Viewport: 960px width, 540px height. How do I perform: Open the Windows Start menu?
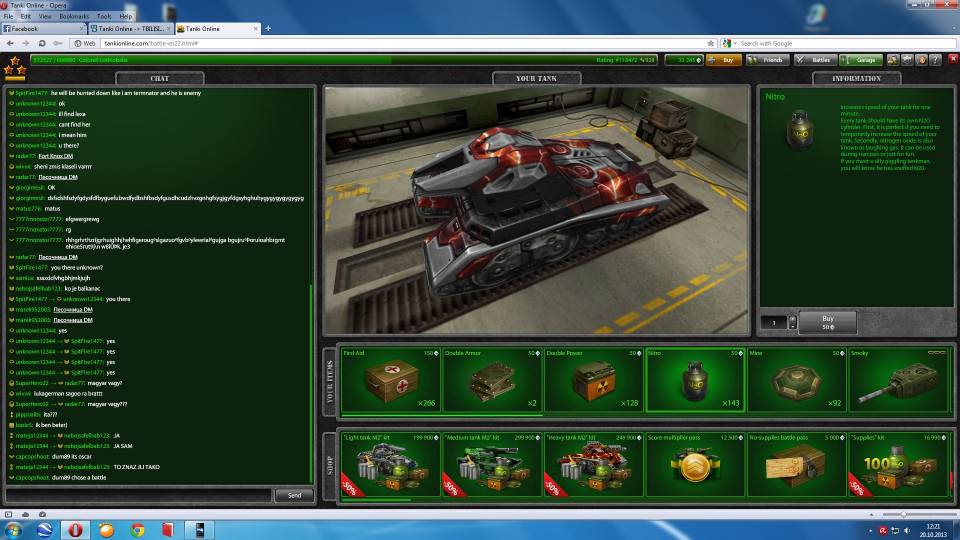13,530
